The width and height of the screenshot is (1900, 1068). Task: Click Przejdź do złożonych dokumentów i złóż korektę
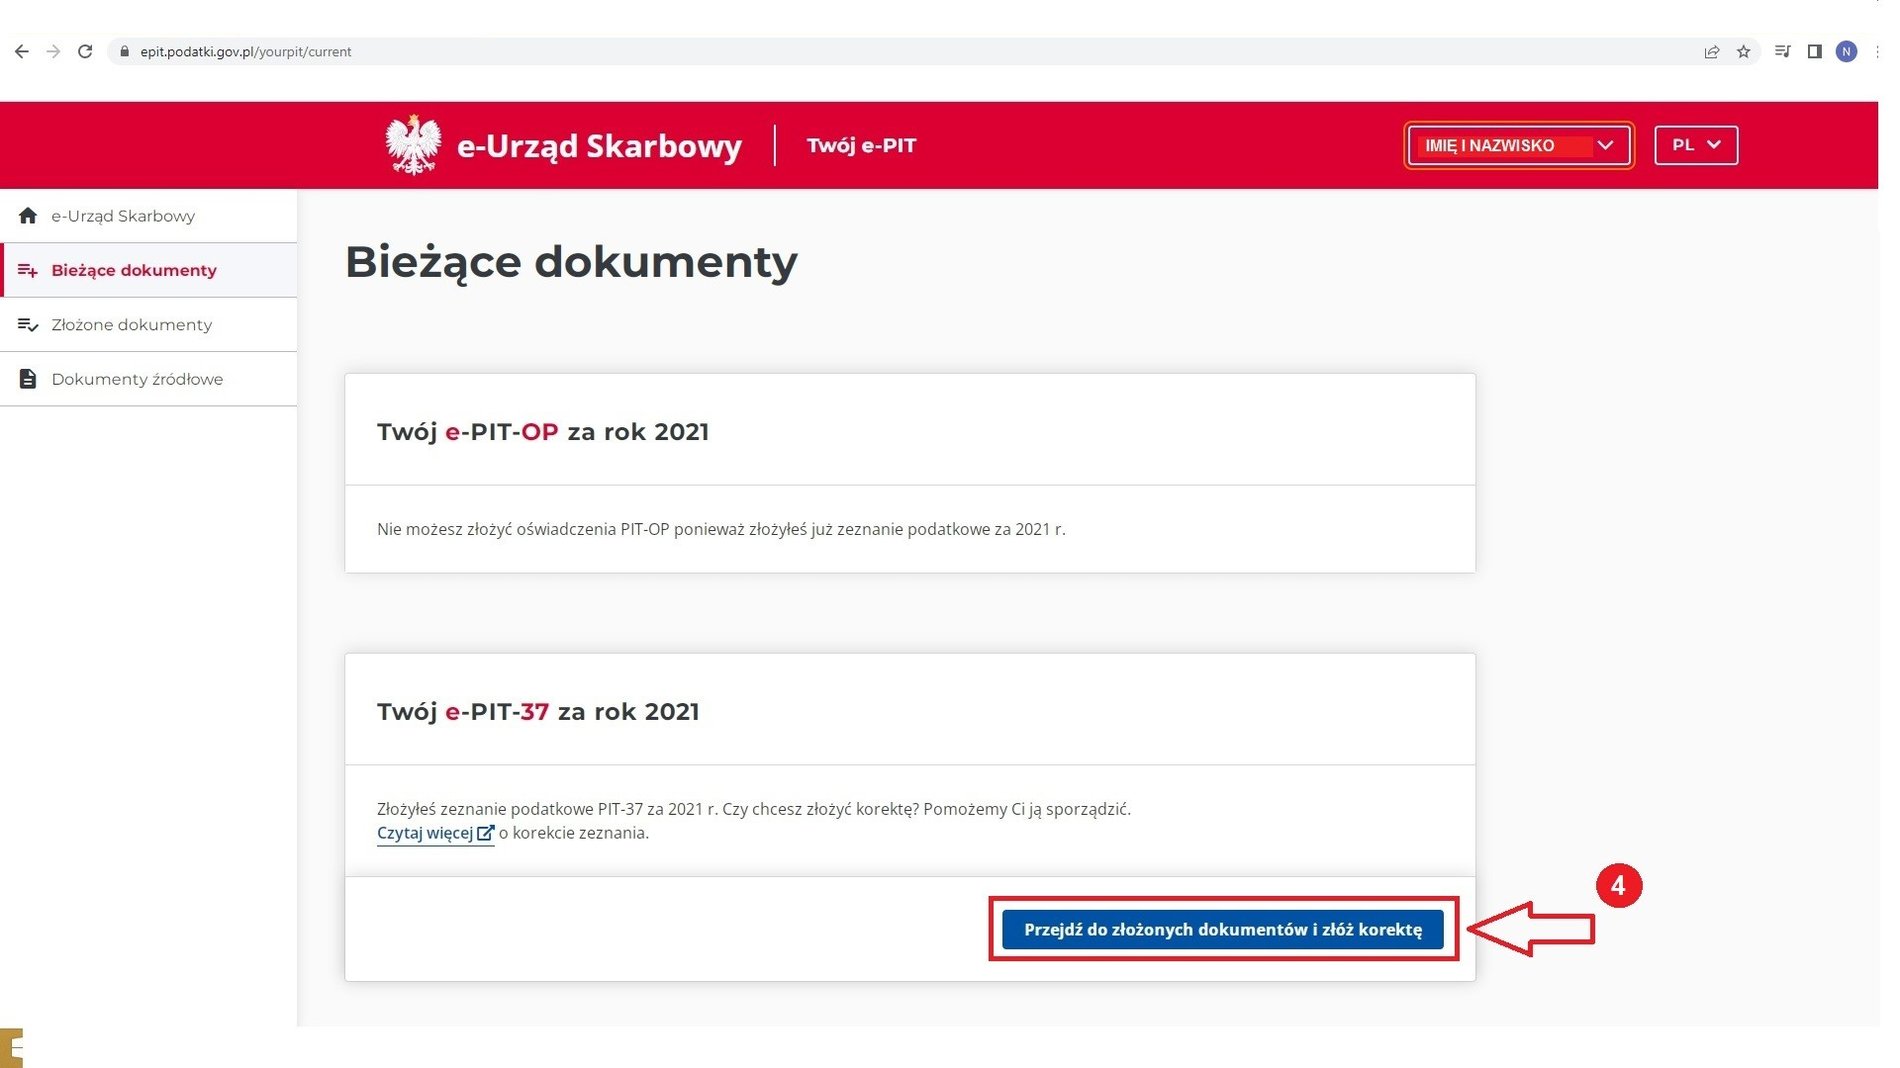click(x=1223, y=930)
